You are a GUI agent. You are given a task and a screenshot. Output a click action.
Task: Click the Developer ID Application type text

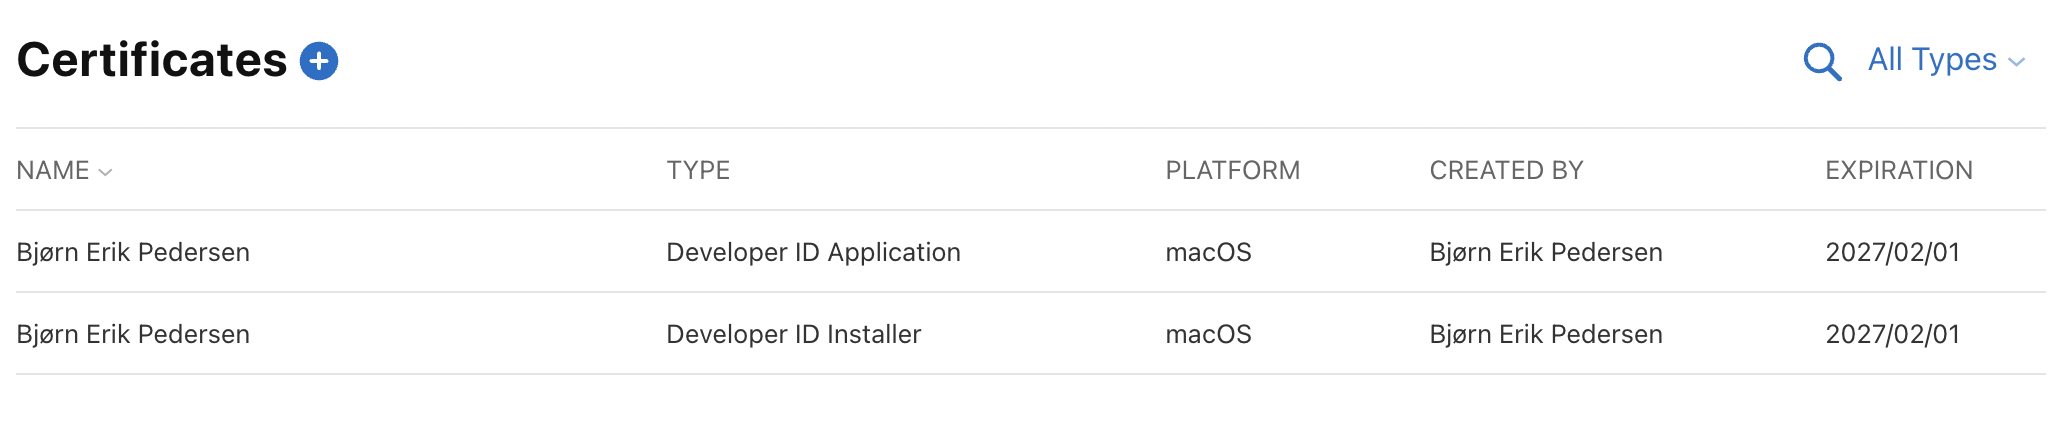pyautogui.click(x=813, y=252)
